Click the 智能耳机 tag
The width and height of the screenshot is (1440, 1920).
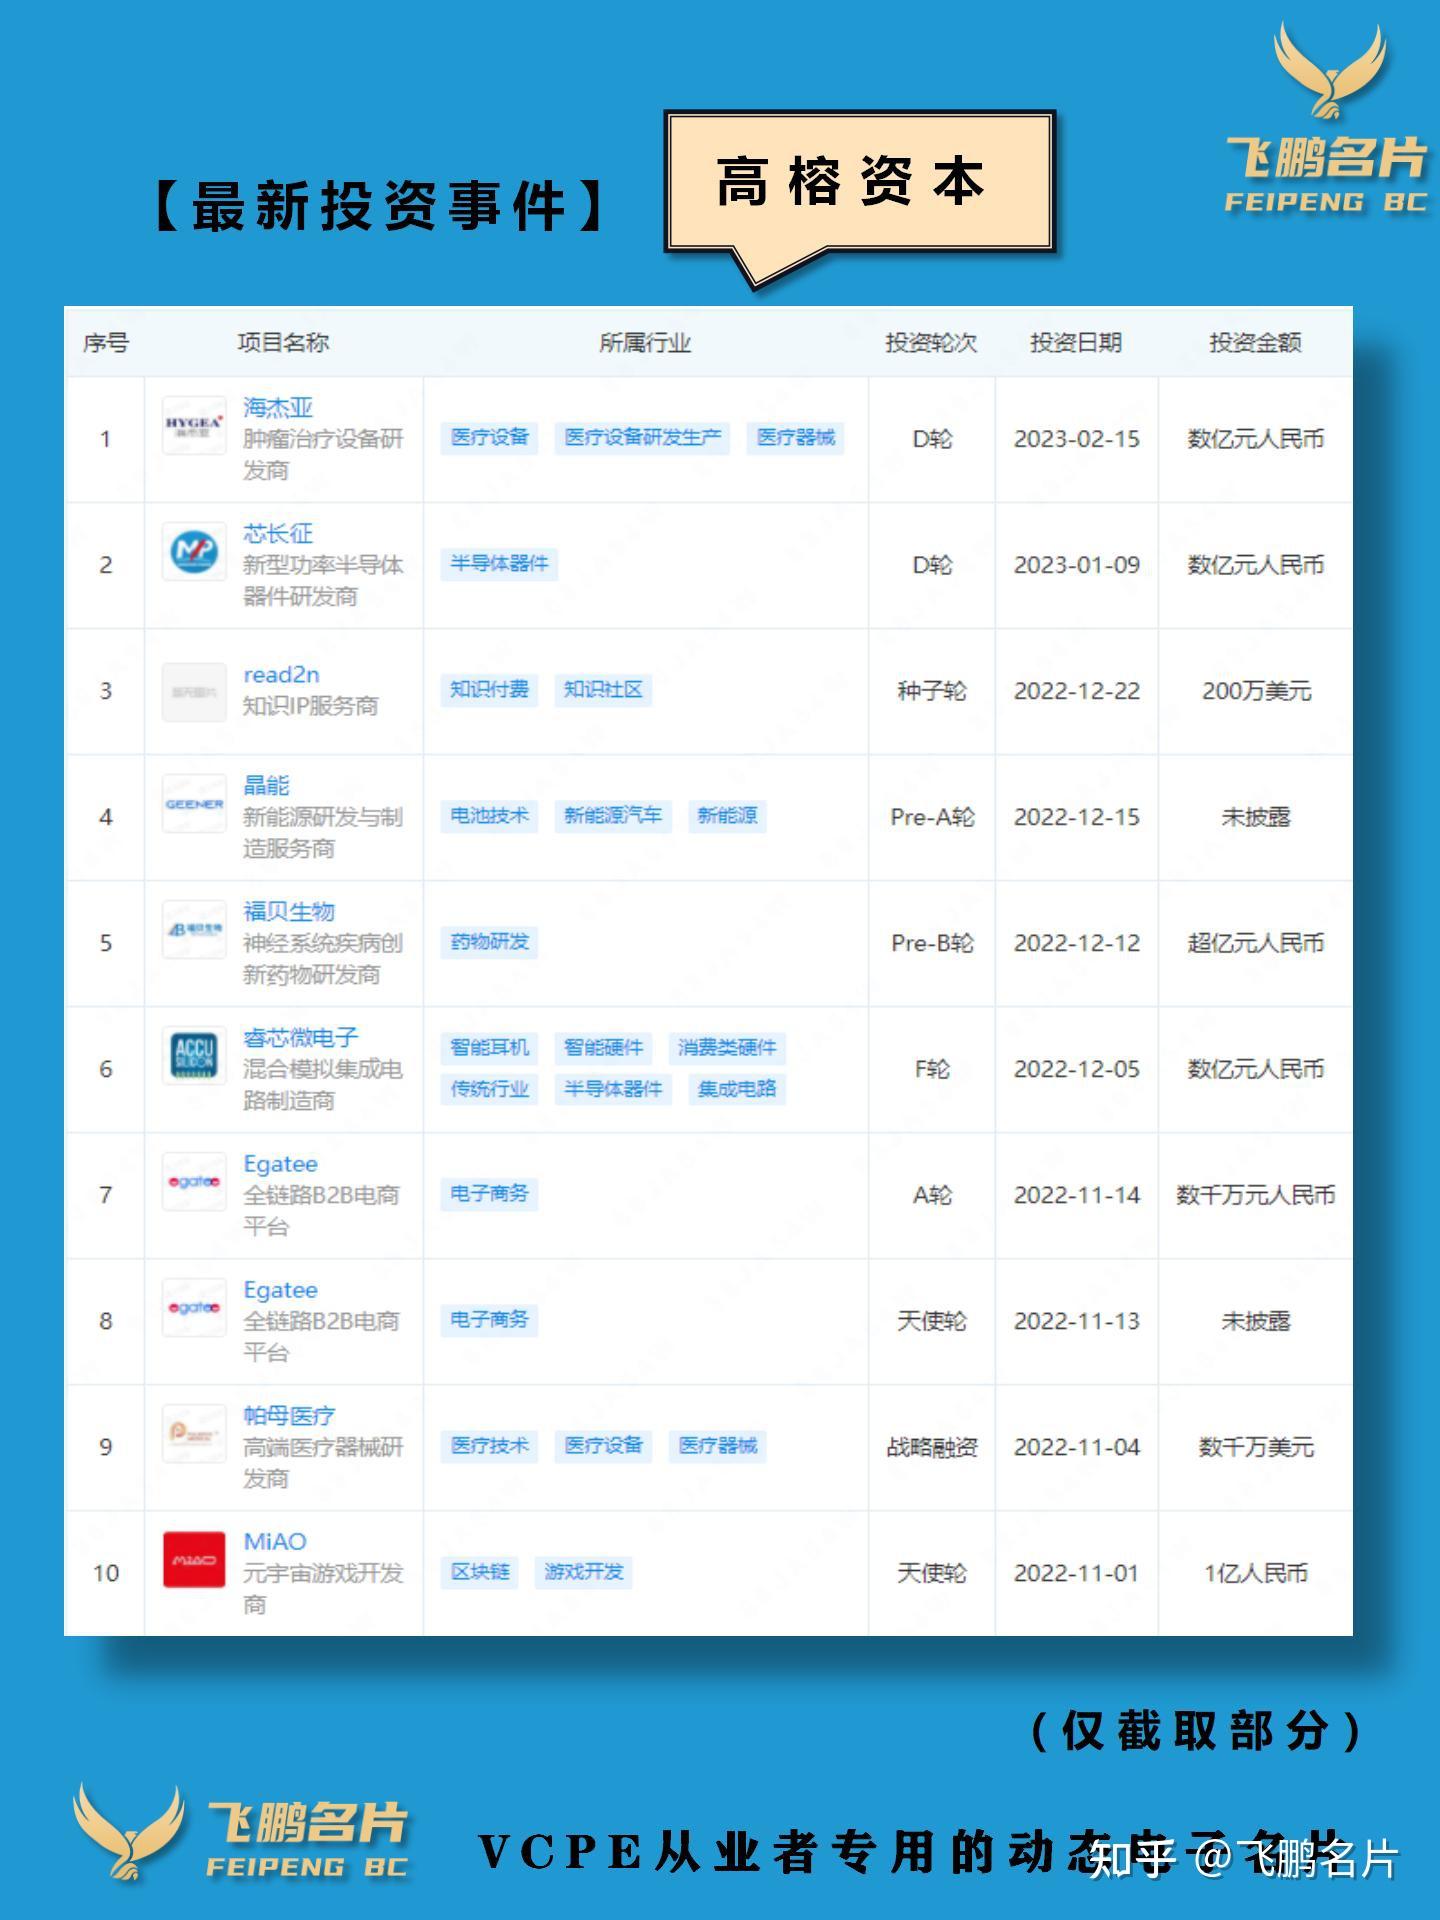(489, 1048)
